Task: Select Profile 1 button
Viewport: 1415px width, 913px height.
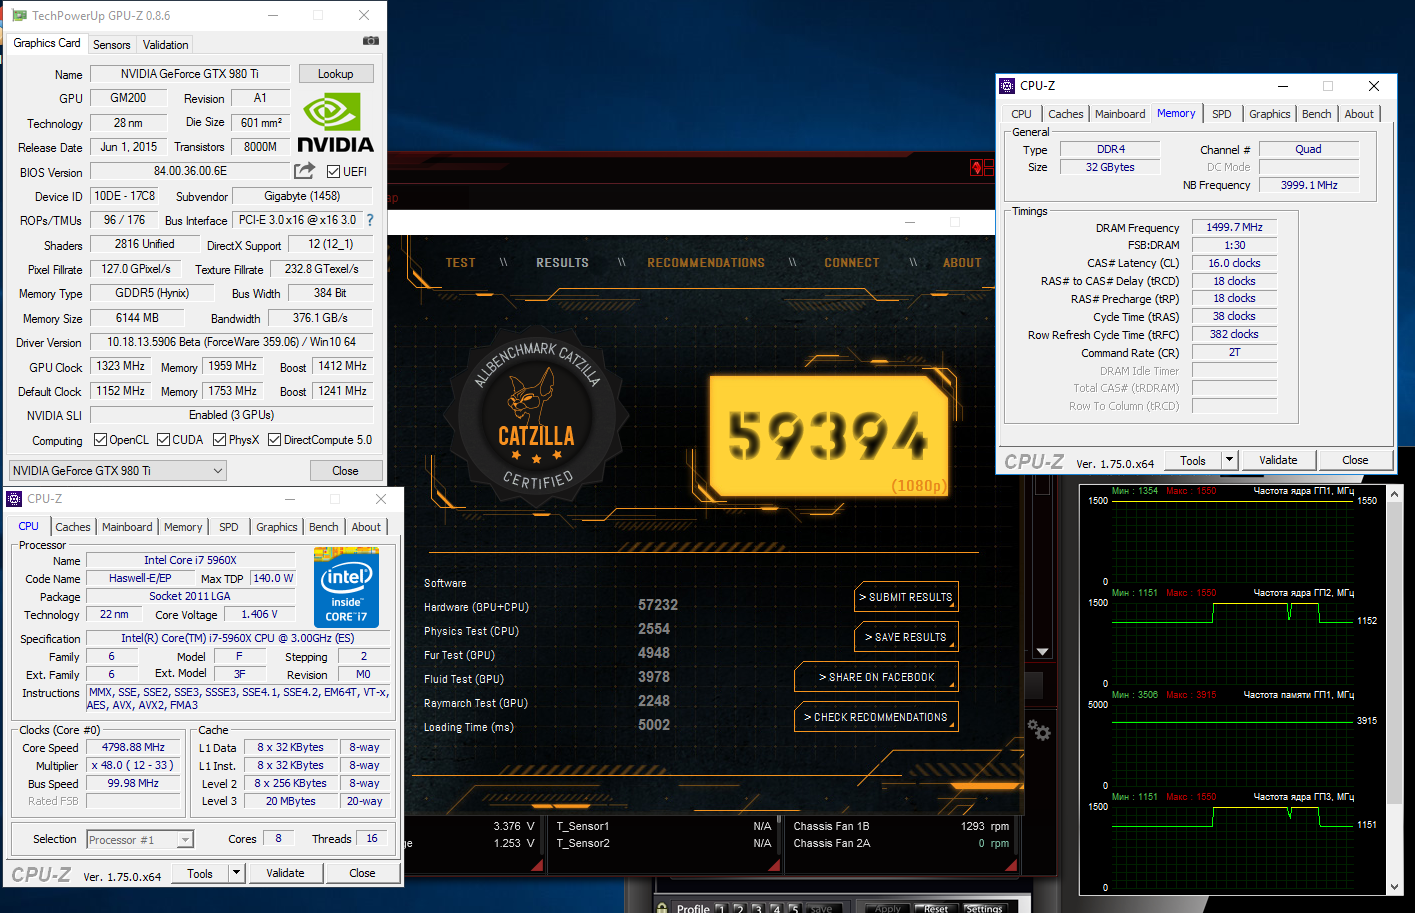Action: pyautogui.click(x=720, y=908)
